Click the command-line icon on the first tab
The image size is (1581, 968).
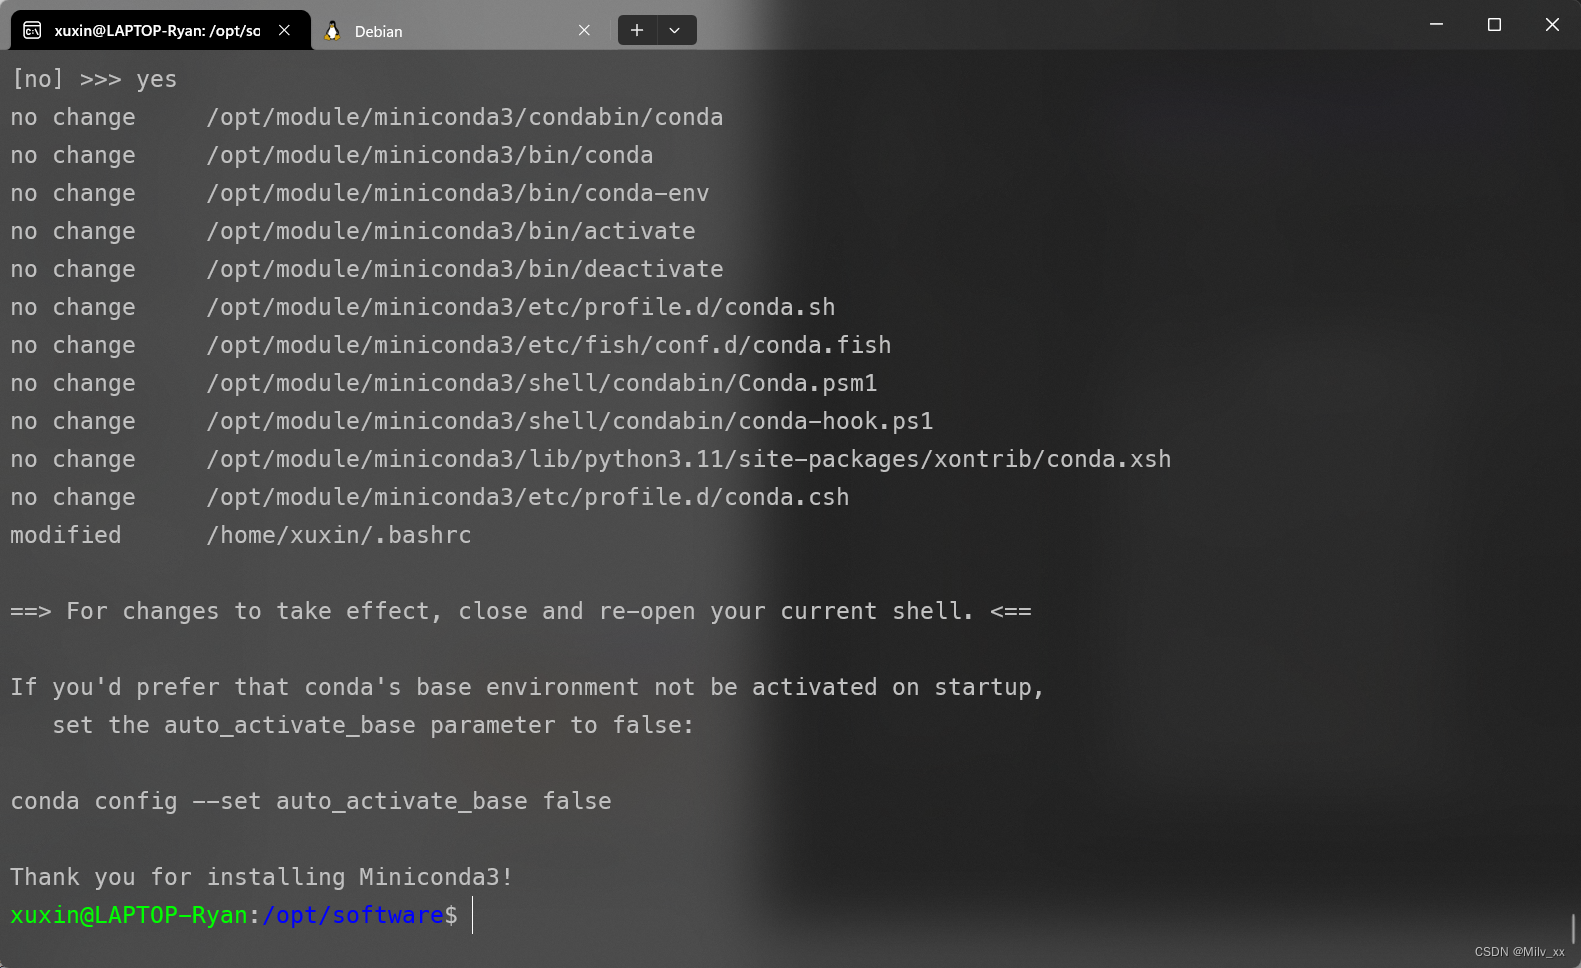pyautogui.click(x=31, y=30)
